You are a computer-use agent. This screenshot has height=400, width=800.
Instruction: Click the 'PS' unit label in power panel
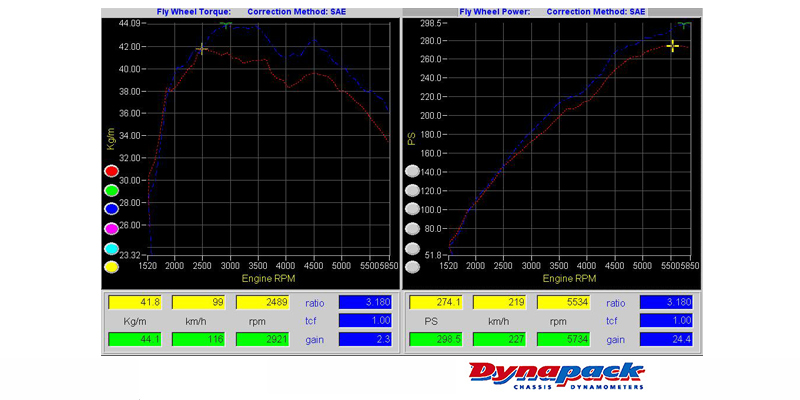click(431, 321)
